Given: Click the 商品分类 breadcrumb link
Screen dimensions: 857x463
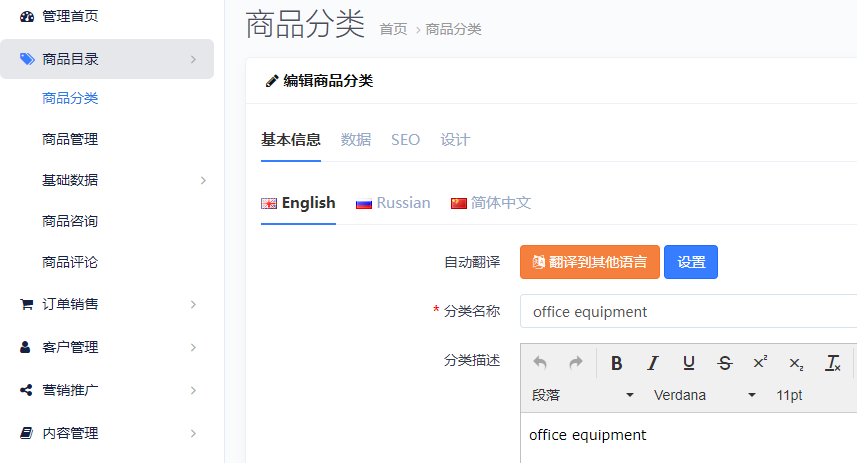Looking at the screenshot, I should tap(454, 30).
